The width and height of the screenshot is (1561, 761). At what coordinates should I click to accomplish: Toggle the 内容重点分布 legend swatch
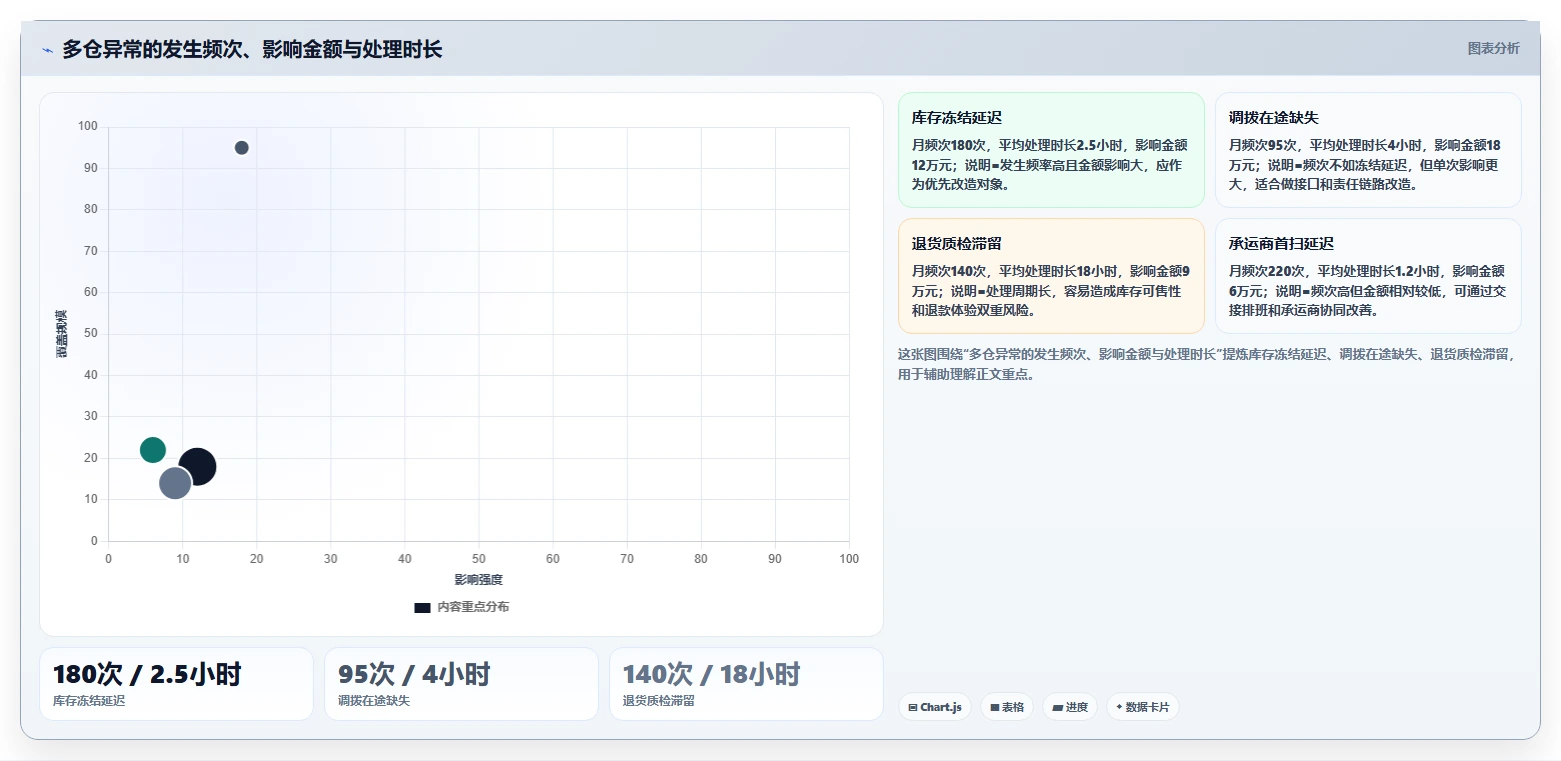coord(422,607)
